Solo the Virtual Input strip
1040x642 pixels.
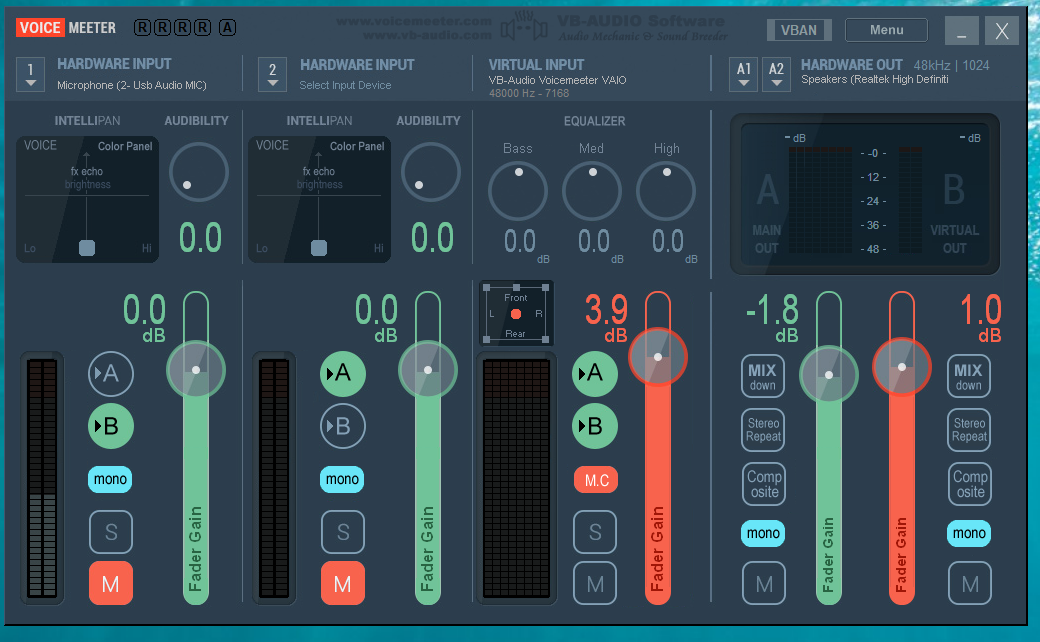point(595,532)
